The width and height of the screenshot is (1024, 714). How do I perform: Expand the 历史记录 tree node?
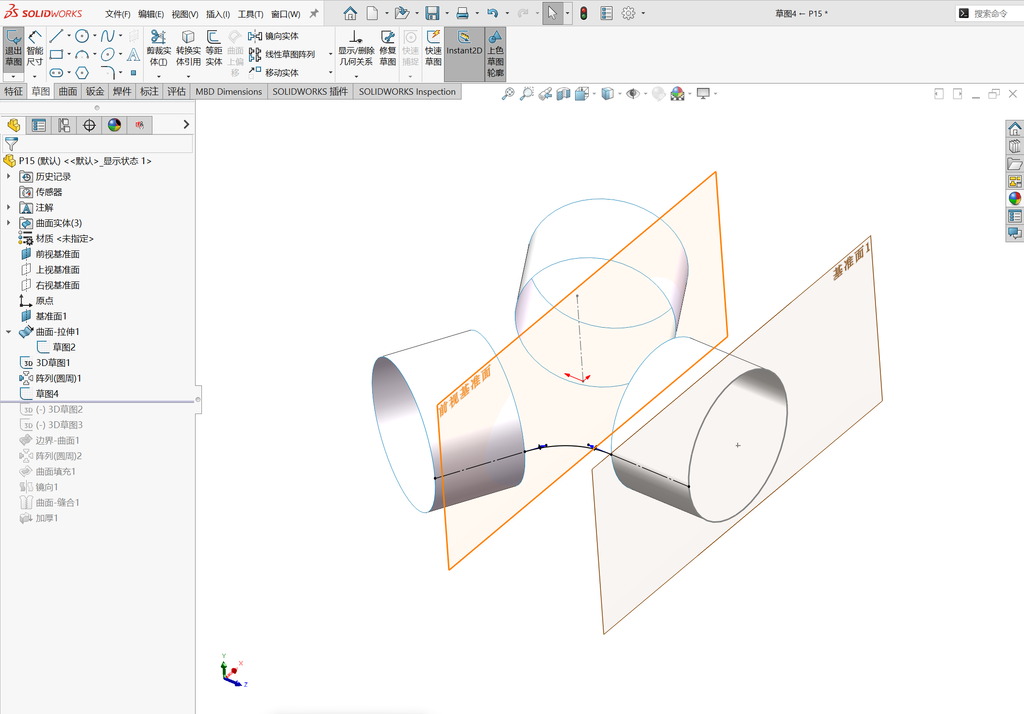tap(8, 176)
